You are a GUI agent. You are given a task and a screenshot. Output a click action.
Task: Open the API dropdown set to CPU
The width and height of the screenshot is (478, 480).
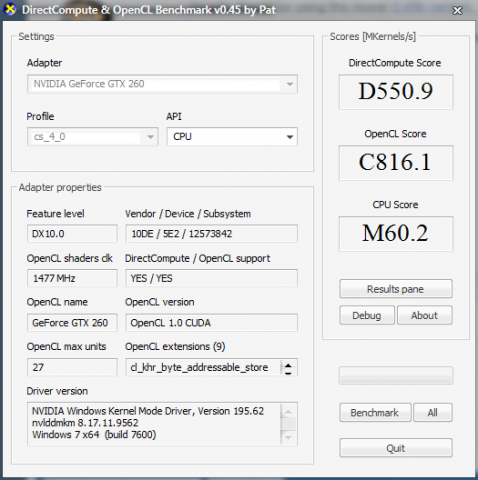(232, 137)
